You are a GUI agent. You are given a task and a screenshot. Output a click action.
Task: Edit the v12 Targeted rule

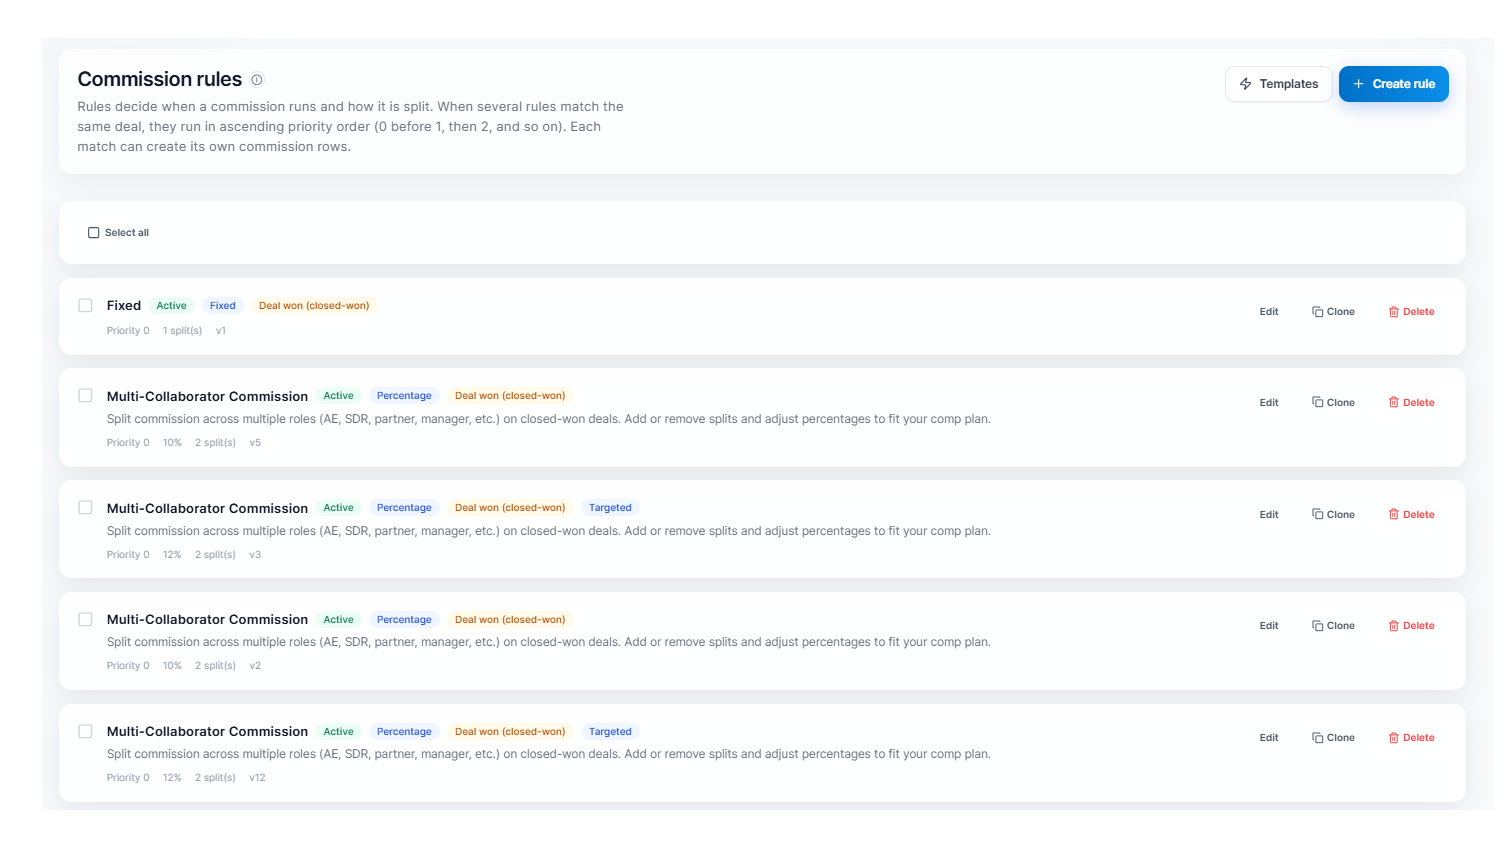click(1269, 738)
